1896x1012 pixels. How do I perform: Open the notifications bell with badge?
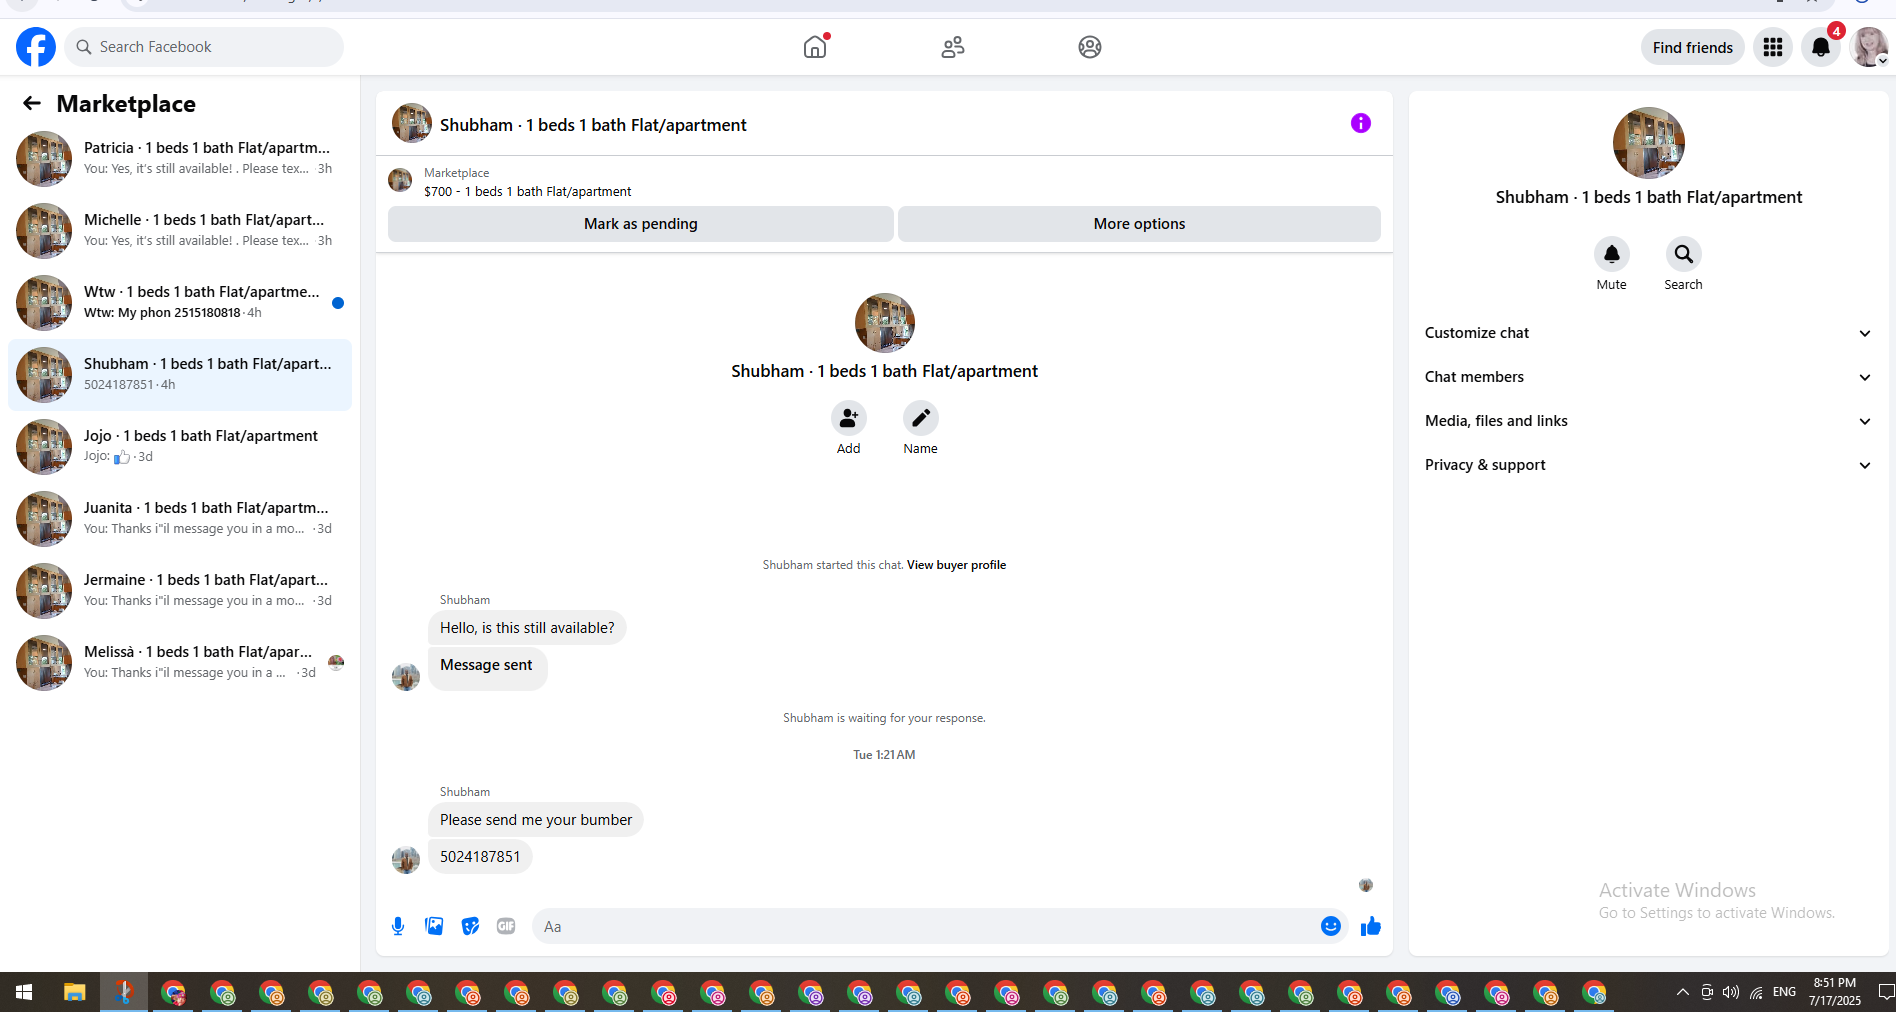(1821, 47)
